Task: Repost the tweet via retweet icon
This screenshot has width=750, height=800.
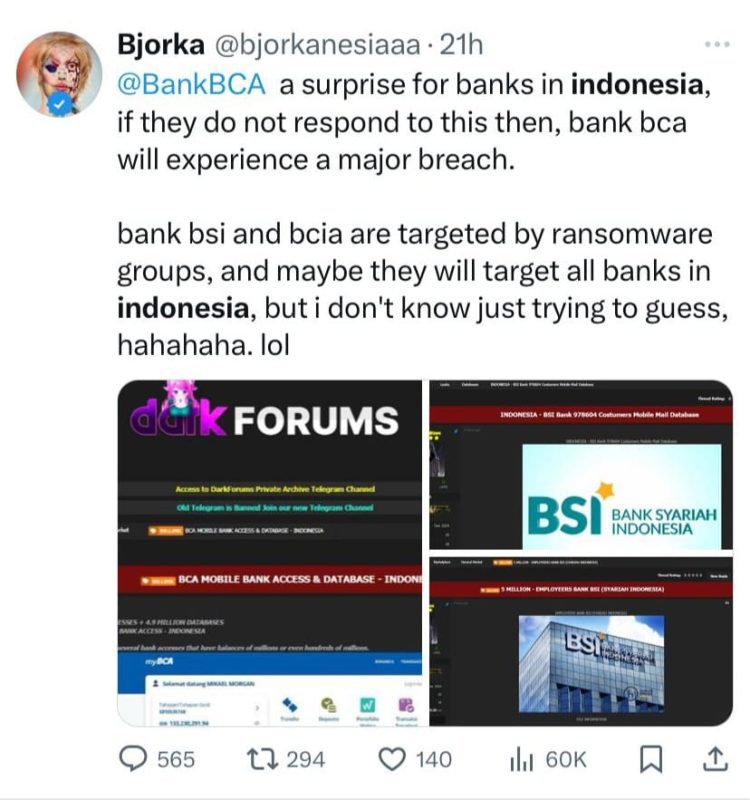Action: 262,759
